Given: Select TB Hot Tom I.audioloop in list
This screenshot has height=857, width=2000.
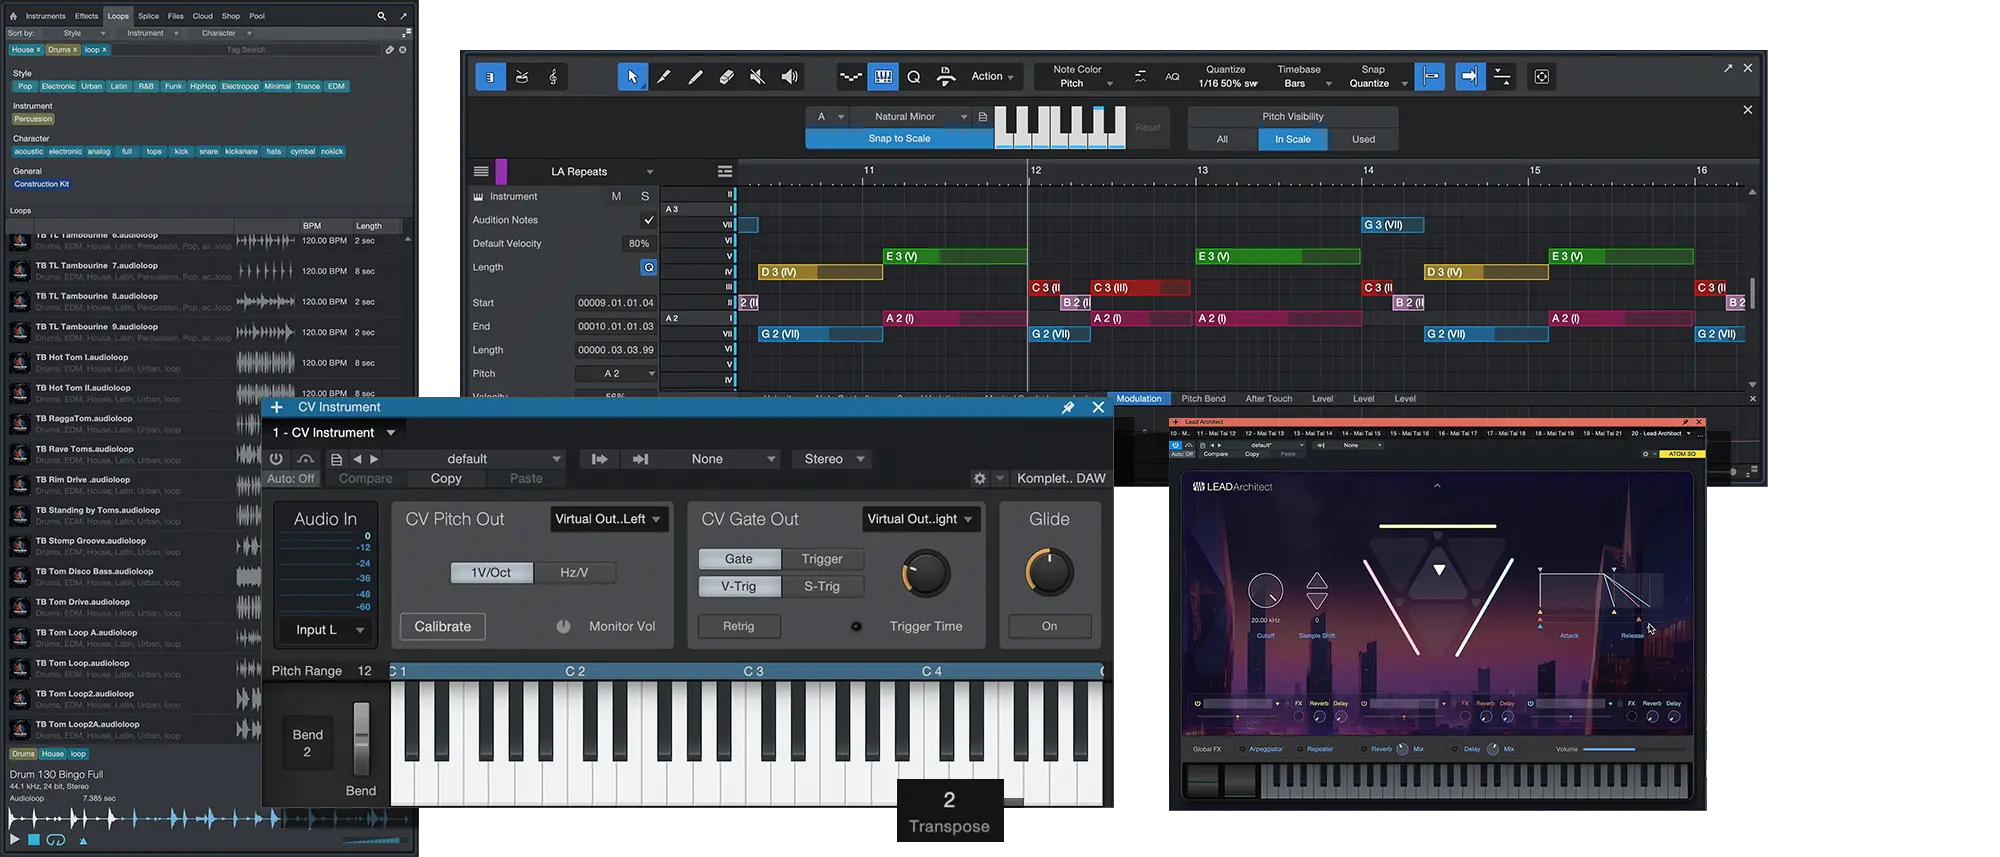Looking at the screenshot, I should click(82, 357).
